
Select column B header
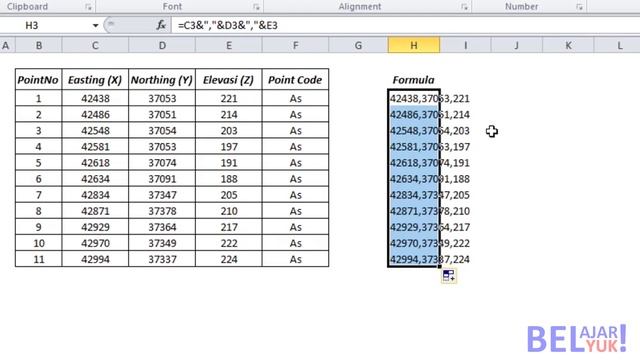[39, 45]
